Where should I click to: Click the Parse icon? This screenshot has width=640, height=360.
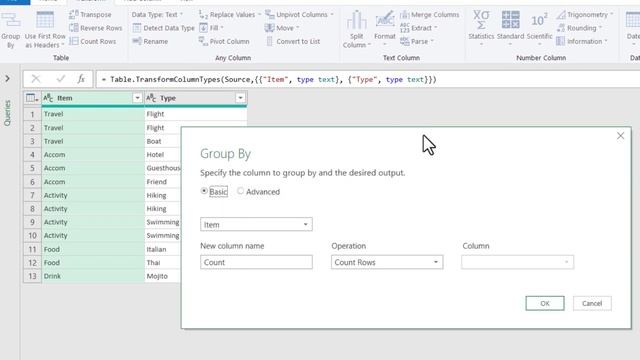[404, 41]
